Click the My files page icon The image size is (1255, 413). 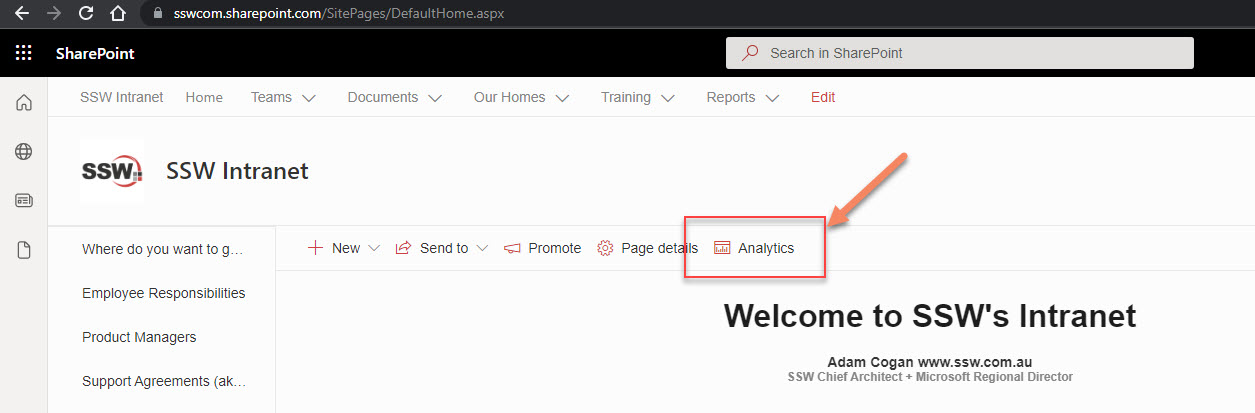click(x=24, y=250)
